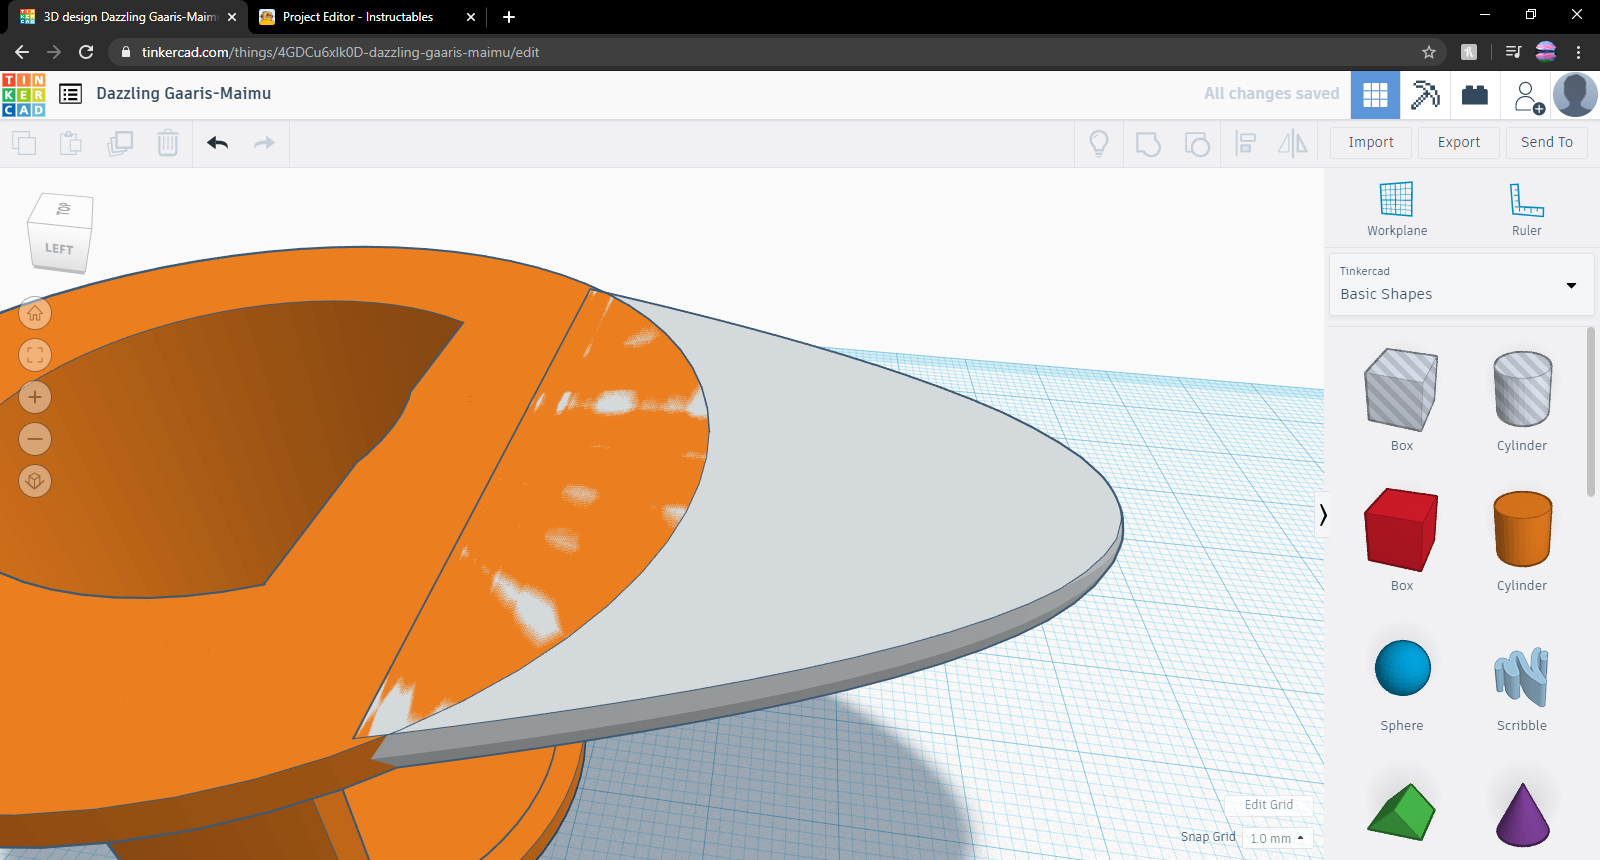Click the address bar URL
The height and width of the screenshot is (860, 1600).
[340, 52]
